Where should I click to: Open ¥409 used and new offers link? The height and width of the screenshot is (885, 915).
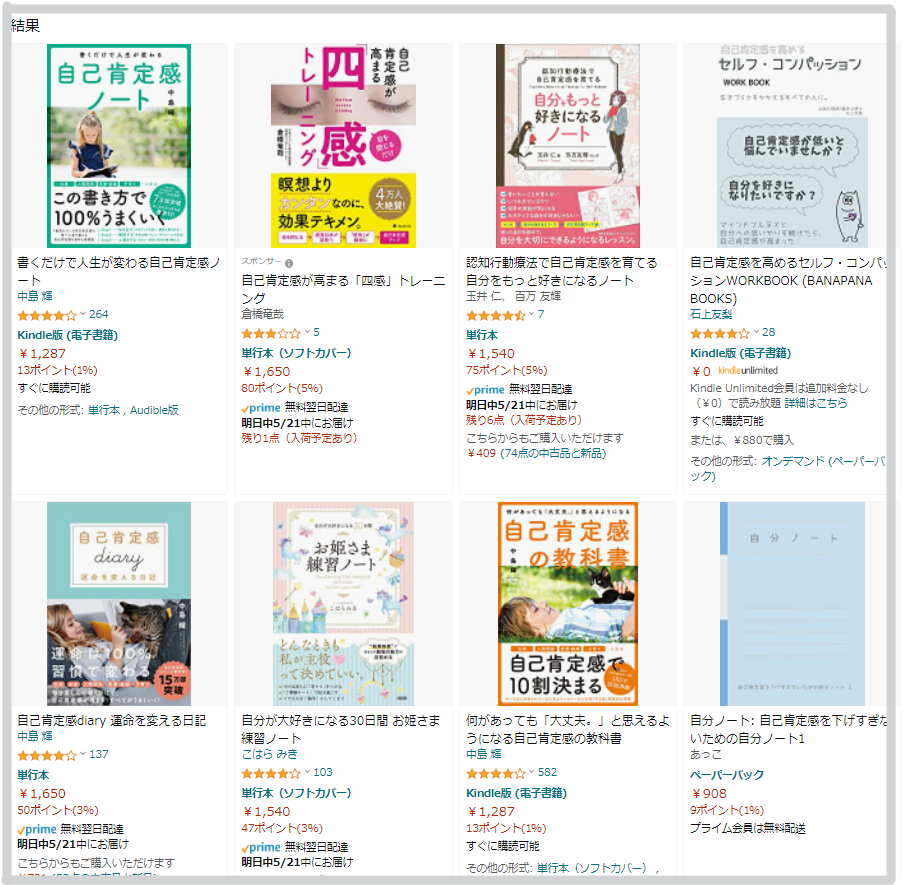[536, 453]
